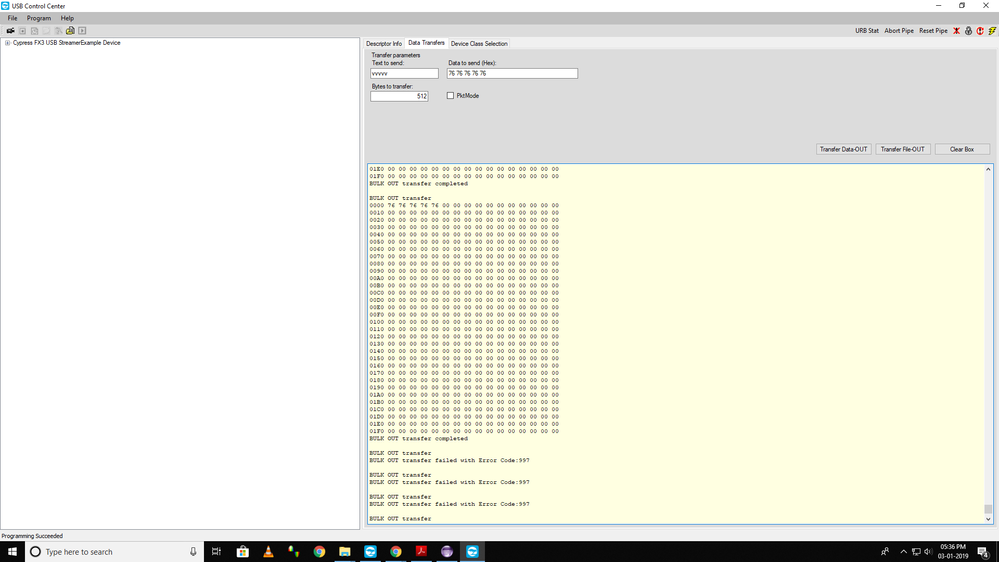Viewport: 999px width, 562px height.
Task: Open File Explorer from the taskbar
Action: (345, 552)
